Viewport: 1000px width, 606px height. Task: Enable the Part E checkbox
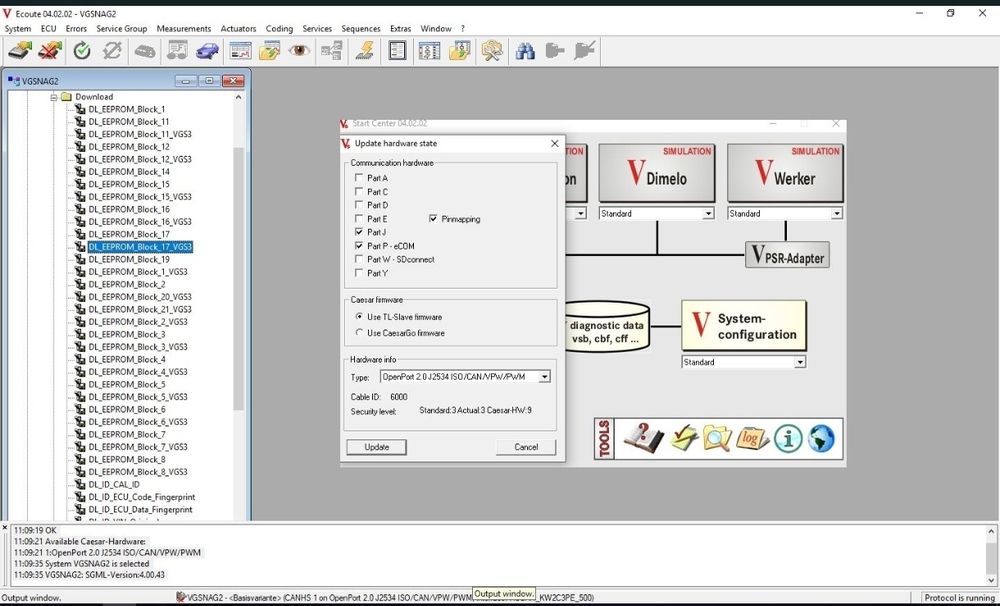pos(359,219)
